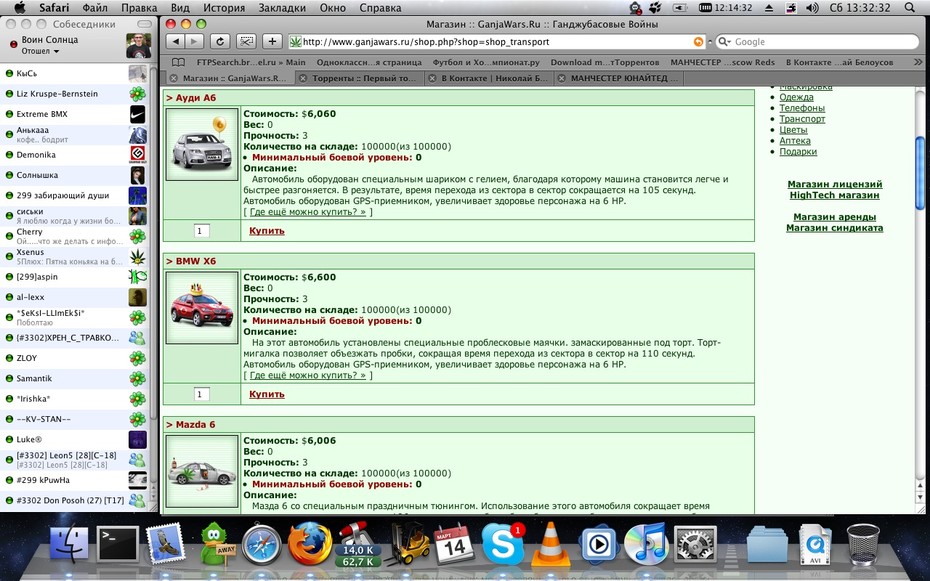Viewport: 930px width, 581px height.
Task: Show more bookmarks with the chevron
Action: coord(918,62)
